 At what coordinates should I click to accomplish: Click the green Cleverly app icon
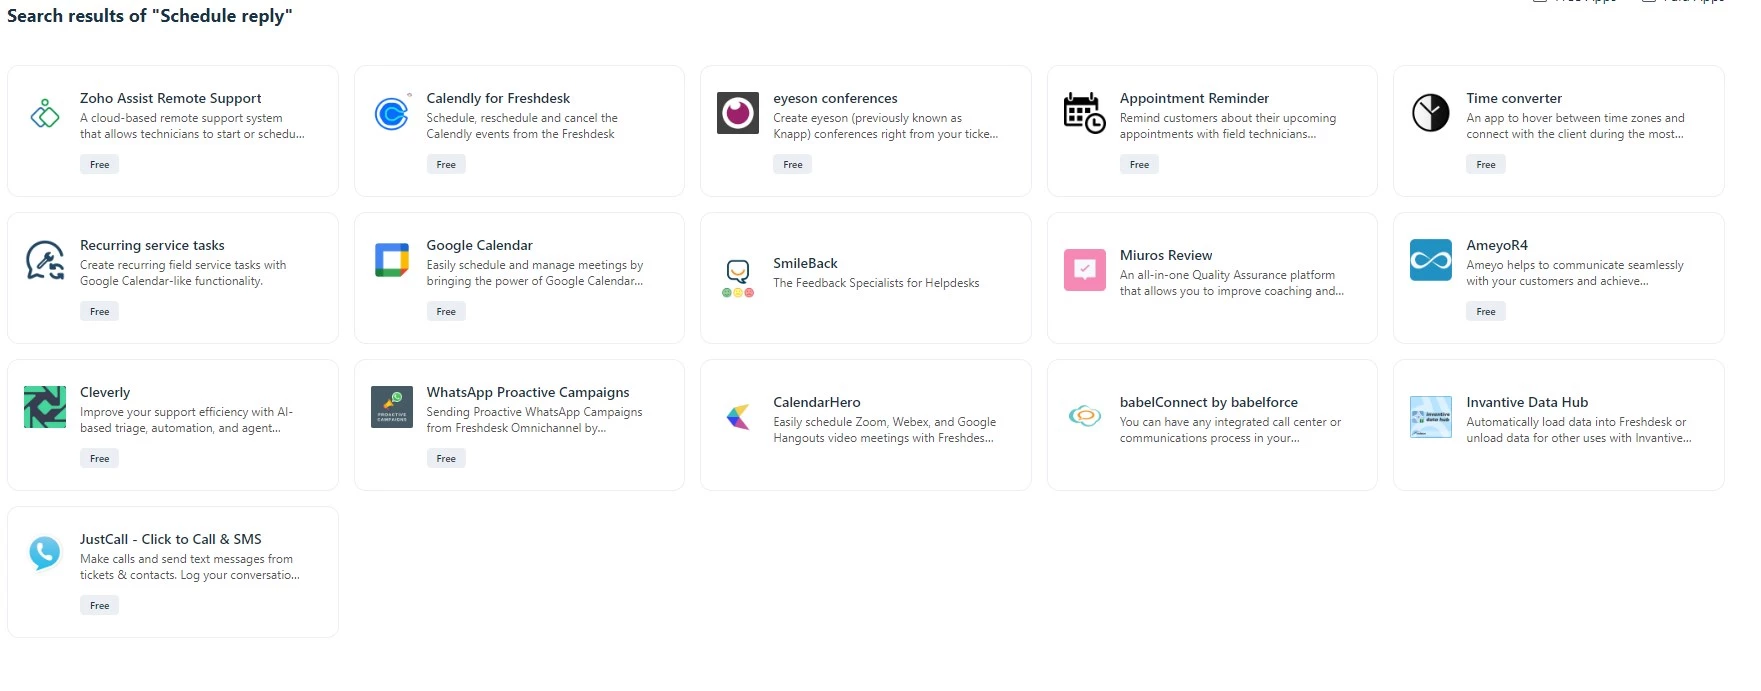[x=45, y=407]
